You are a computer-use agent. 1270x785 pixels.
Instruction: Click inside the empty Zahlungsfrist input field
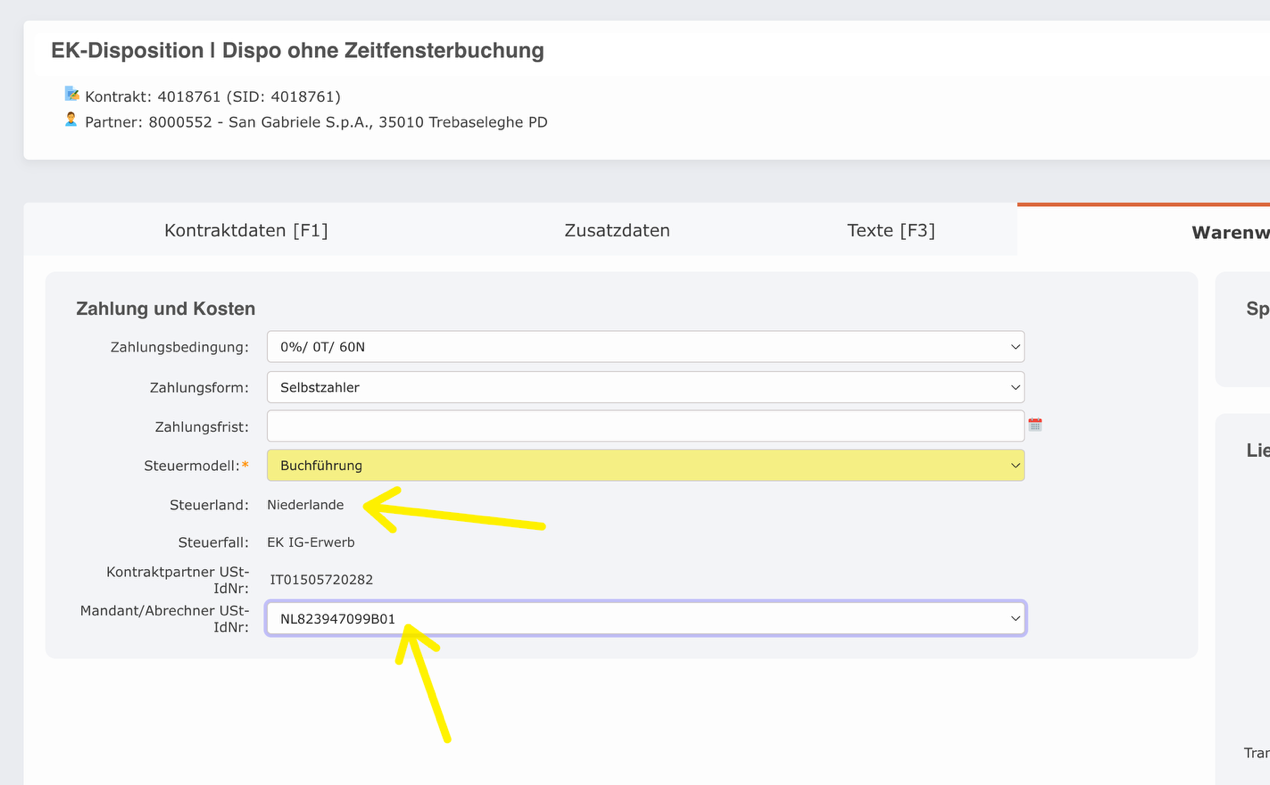[645, 424]
